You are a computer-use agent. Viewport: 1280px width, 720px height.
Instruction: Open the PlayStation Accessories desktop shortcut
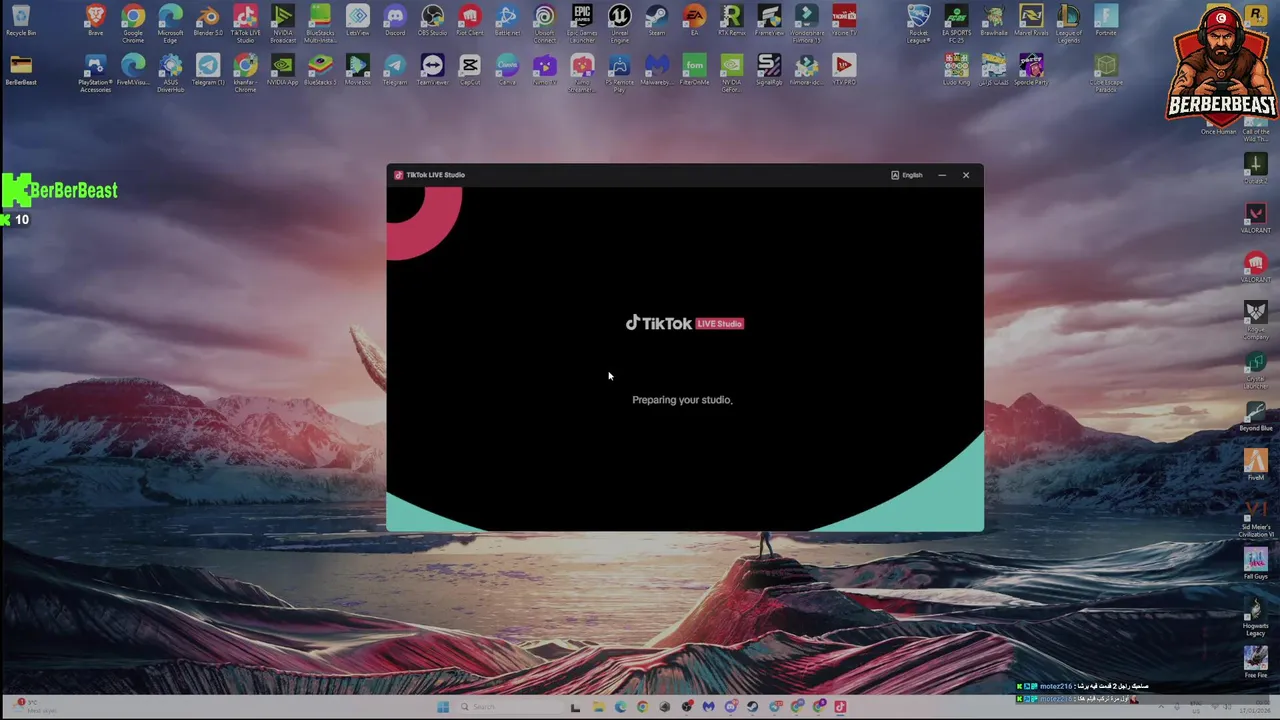click(x=95, y=74)
